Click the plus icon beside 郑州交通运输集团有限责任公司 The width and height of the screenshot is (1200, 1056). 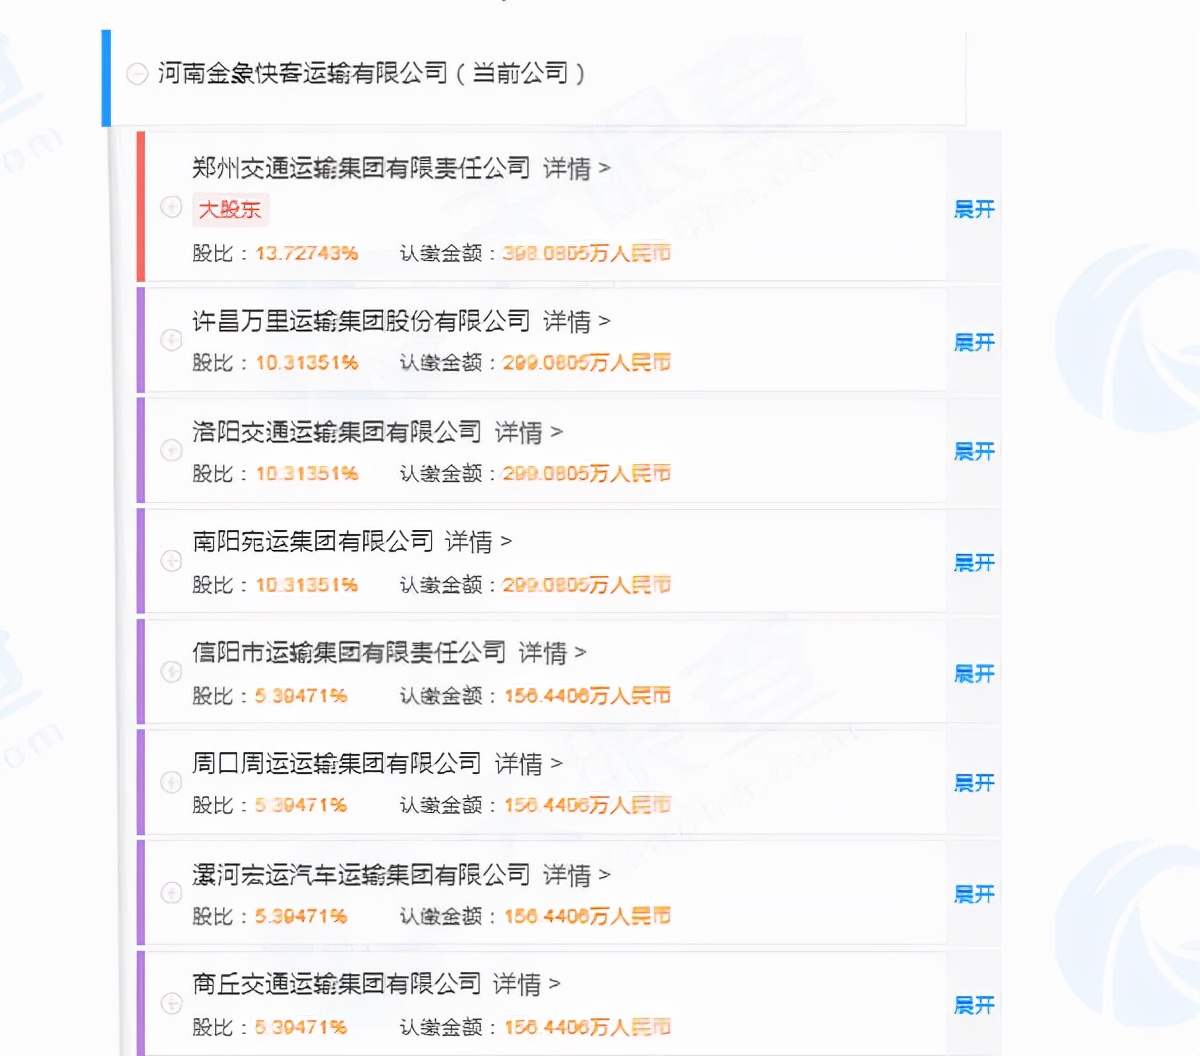click(171, 207)
